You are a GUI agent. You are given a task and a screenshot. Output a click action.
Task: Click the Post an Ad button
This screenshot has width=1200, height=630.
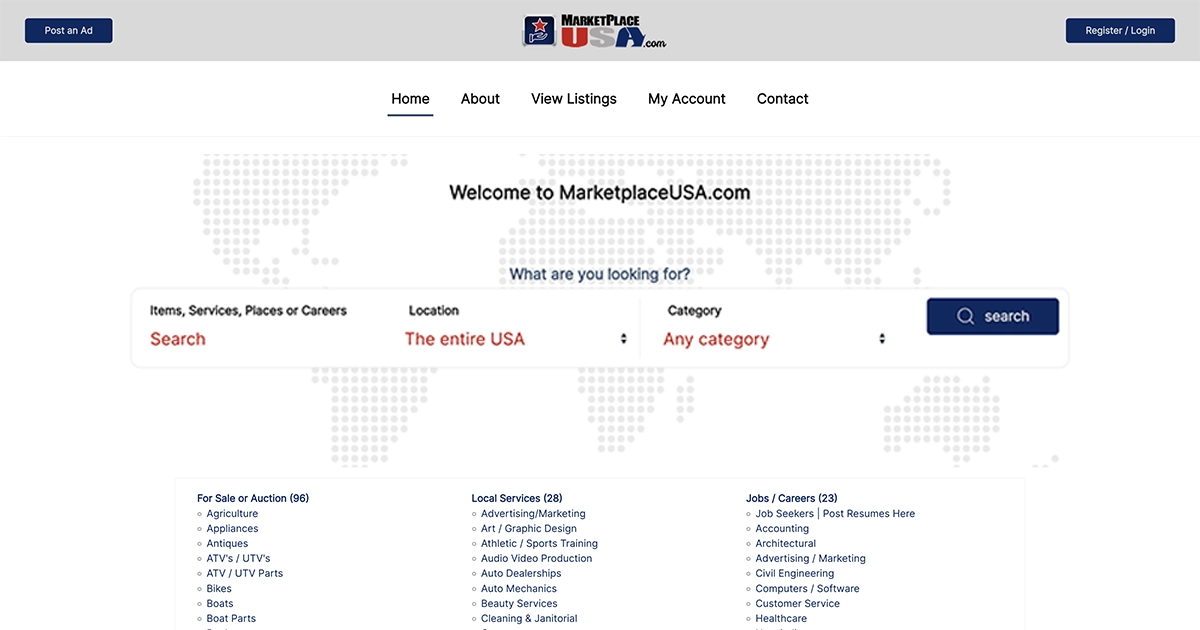click(x=69, y=31)
